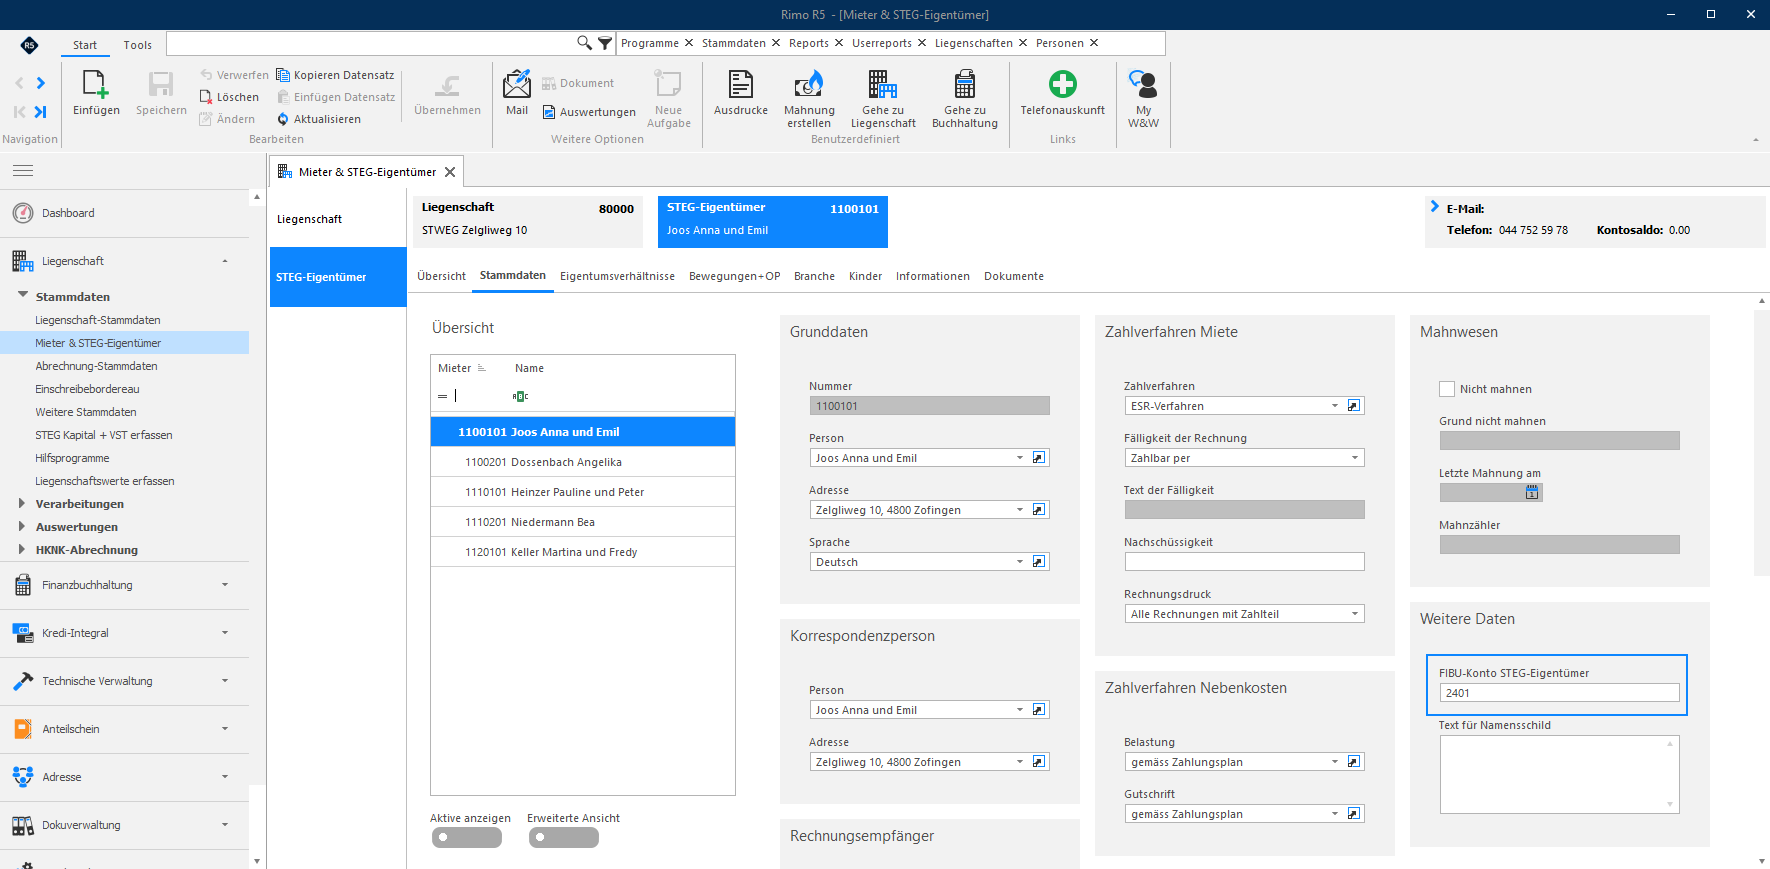Open the Sprache Deutsch dropdown
The width and height of the screenshot is (1770, 869).
pyautogui.click(x=1020, y=562)
